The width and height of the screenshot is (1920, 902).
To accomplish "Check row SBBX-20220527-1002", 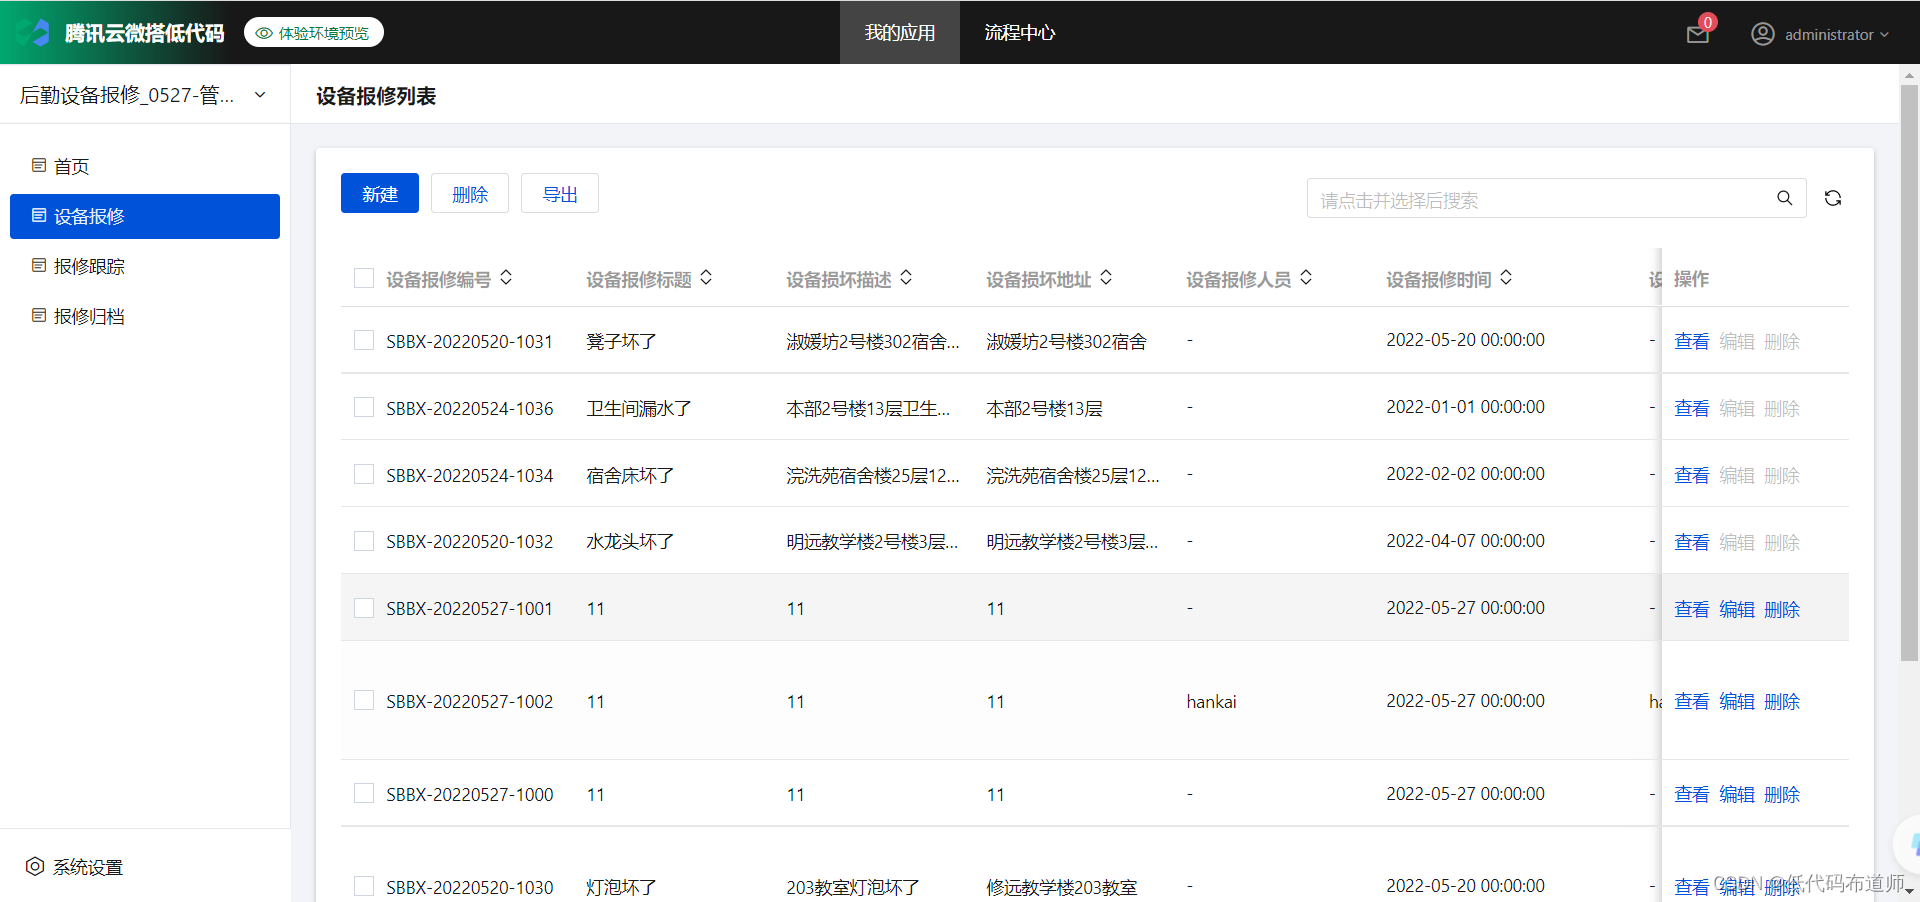I will [364, 700].
